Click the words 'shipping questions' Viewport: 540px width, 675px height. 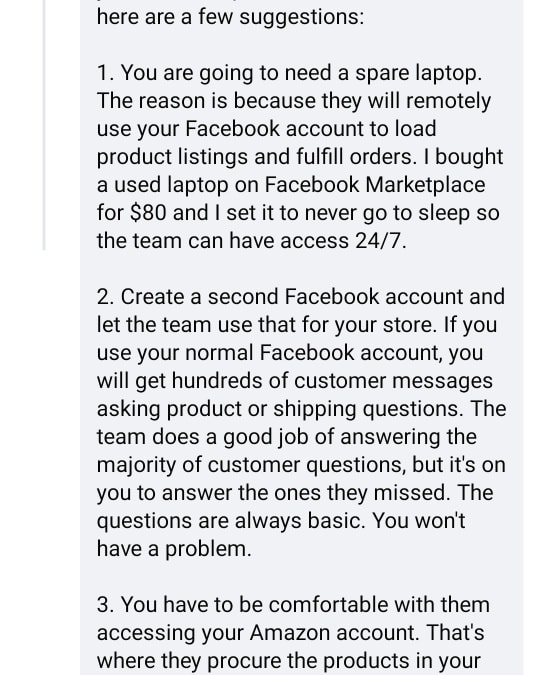(366, 409)
